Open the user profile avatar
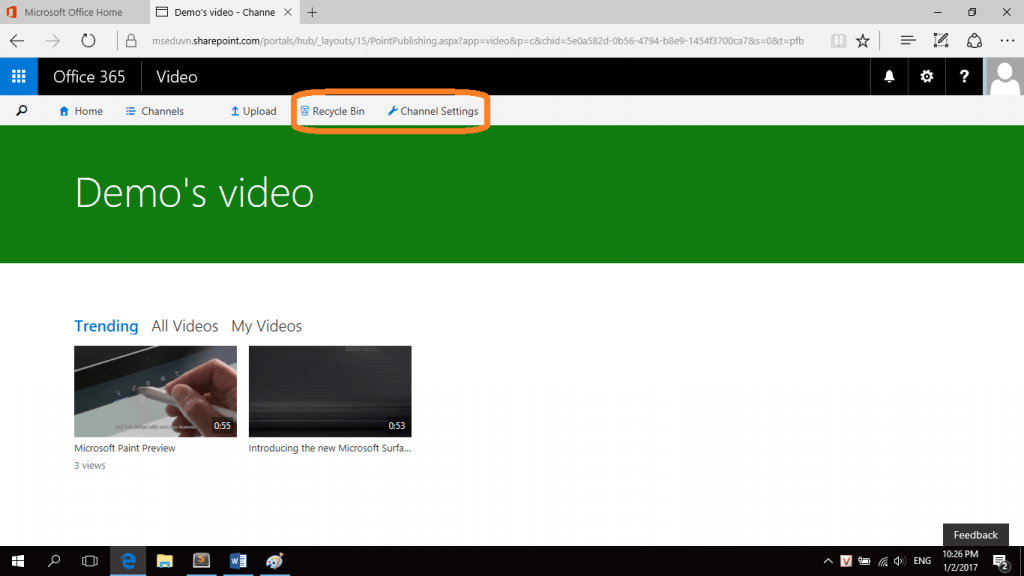 [1004, 76]
